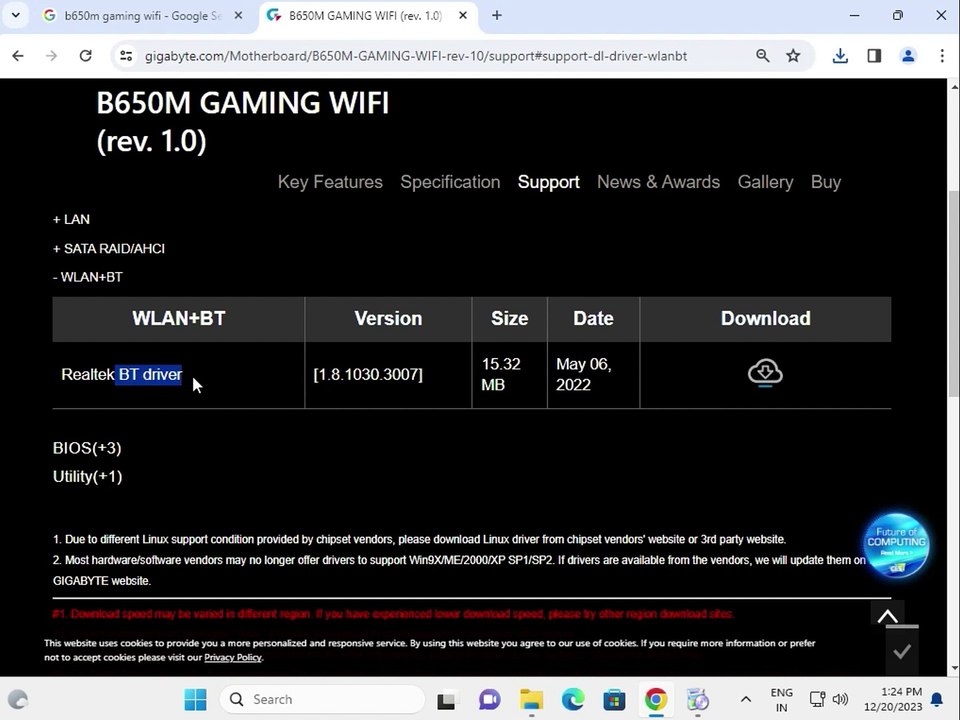Click the B650M GAMING WIFI heading
The image size is (960, 720).
[242, 121]
